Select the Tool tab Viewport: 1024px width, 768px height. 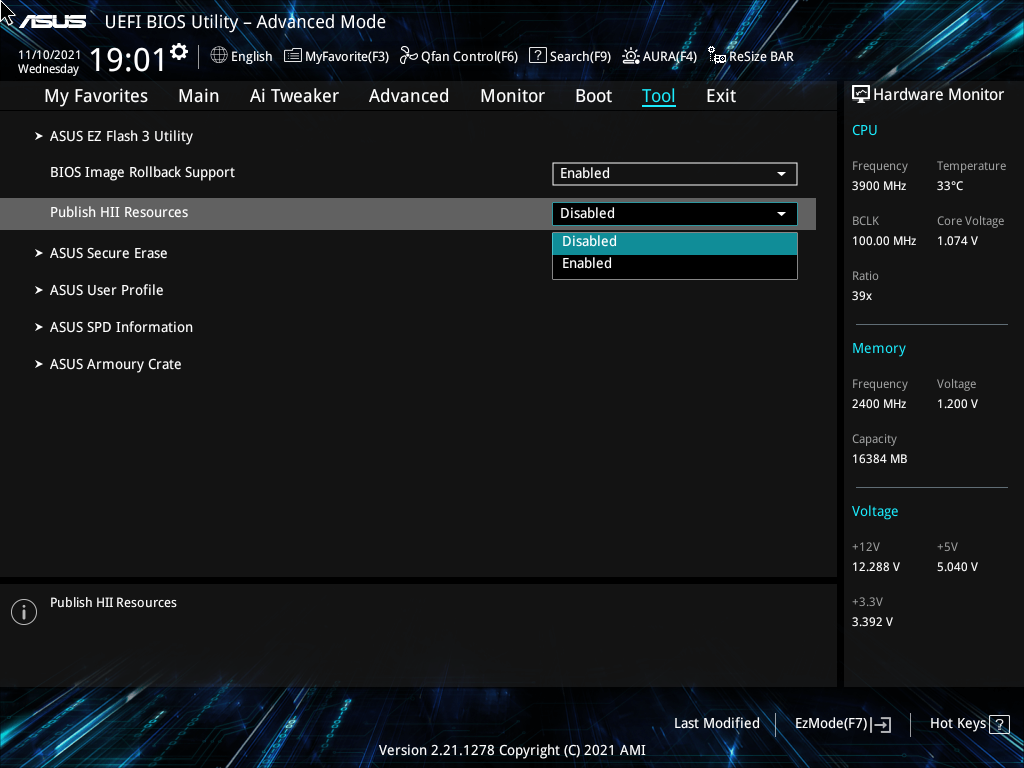[x=658, y=96]
